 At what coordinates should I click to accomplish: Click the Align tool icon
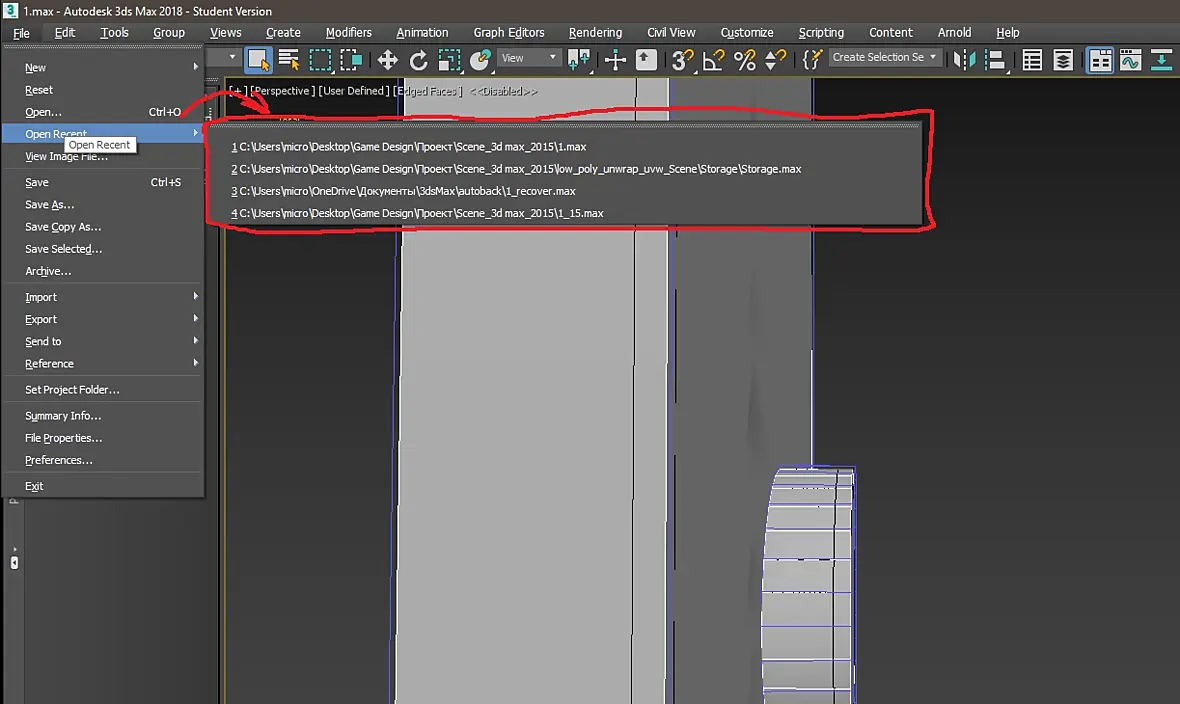(995, 59)
